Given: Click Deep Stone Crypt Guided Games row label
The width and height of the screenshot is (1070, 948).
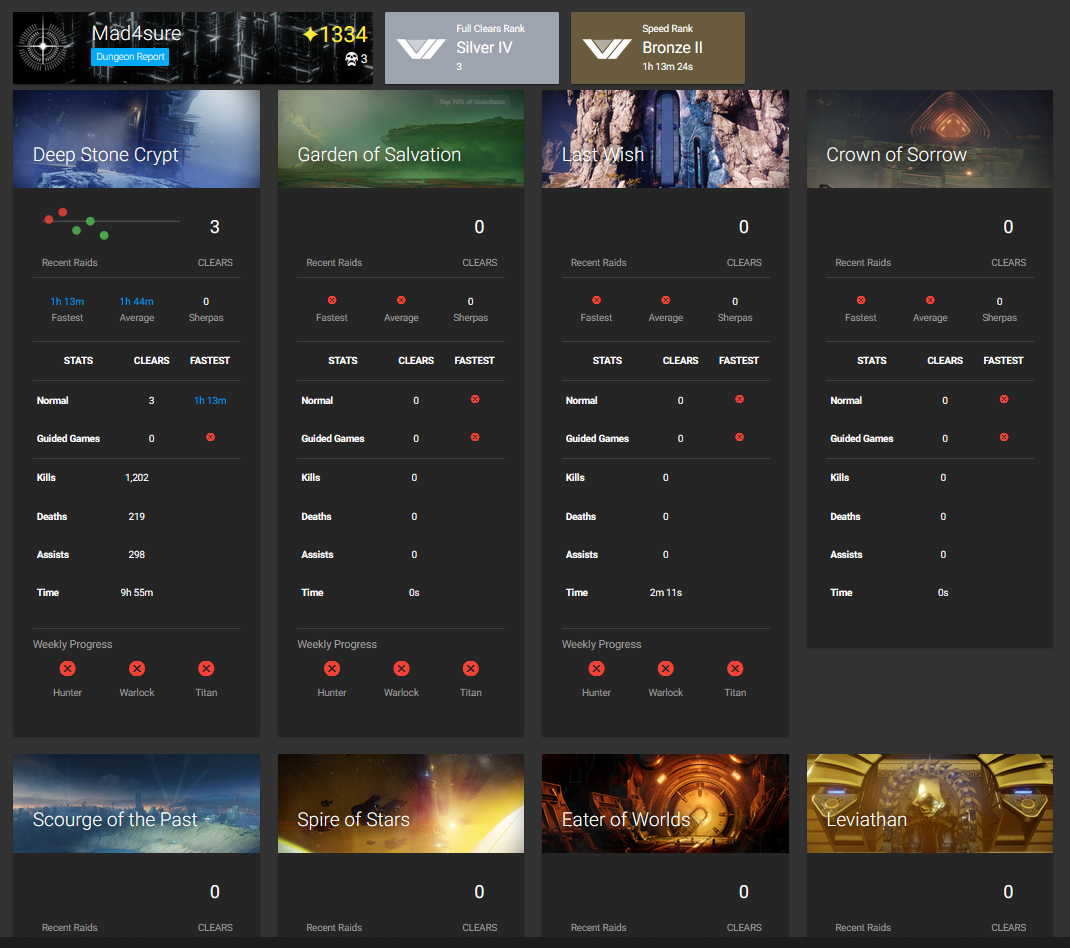Looking at the screenshot, I should pyautogui.click(x=68, y=439).
